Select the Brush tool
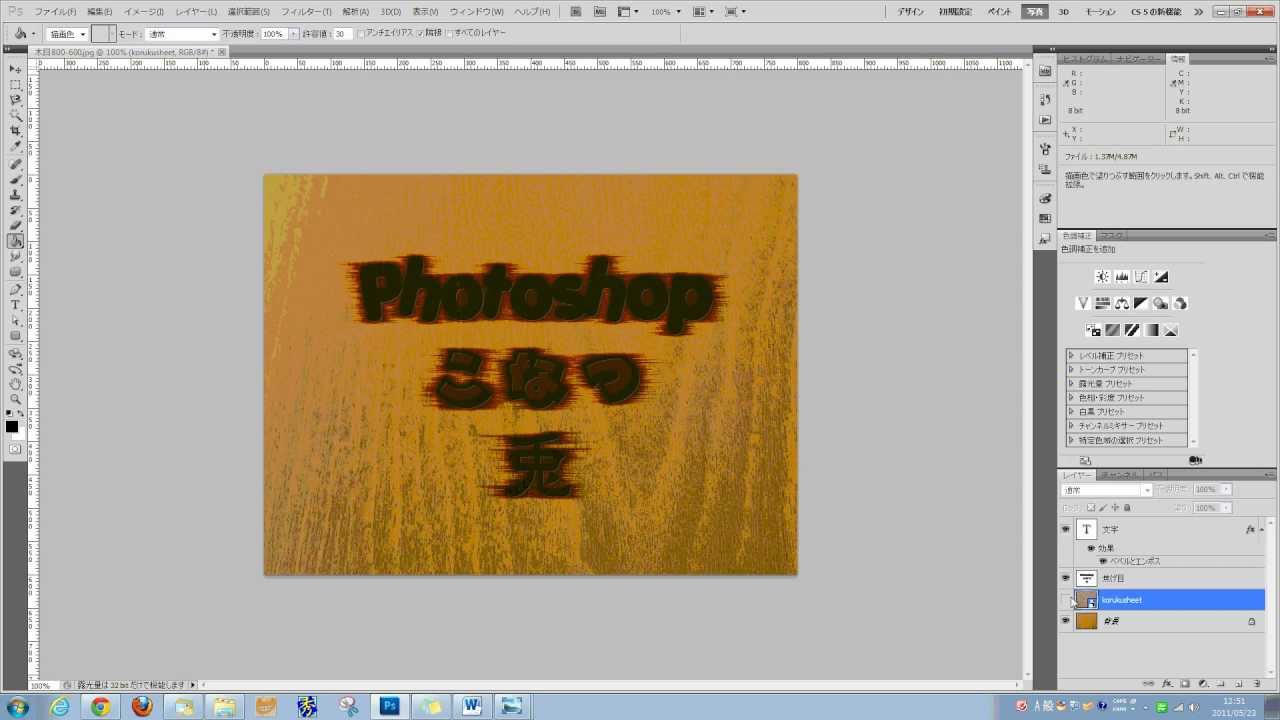This screenshot has width=1280, height=720. point(16,179)
